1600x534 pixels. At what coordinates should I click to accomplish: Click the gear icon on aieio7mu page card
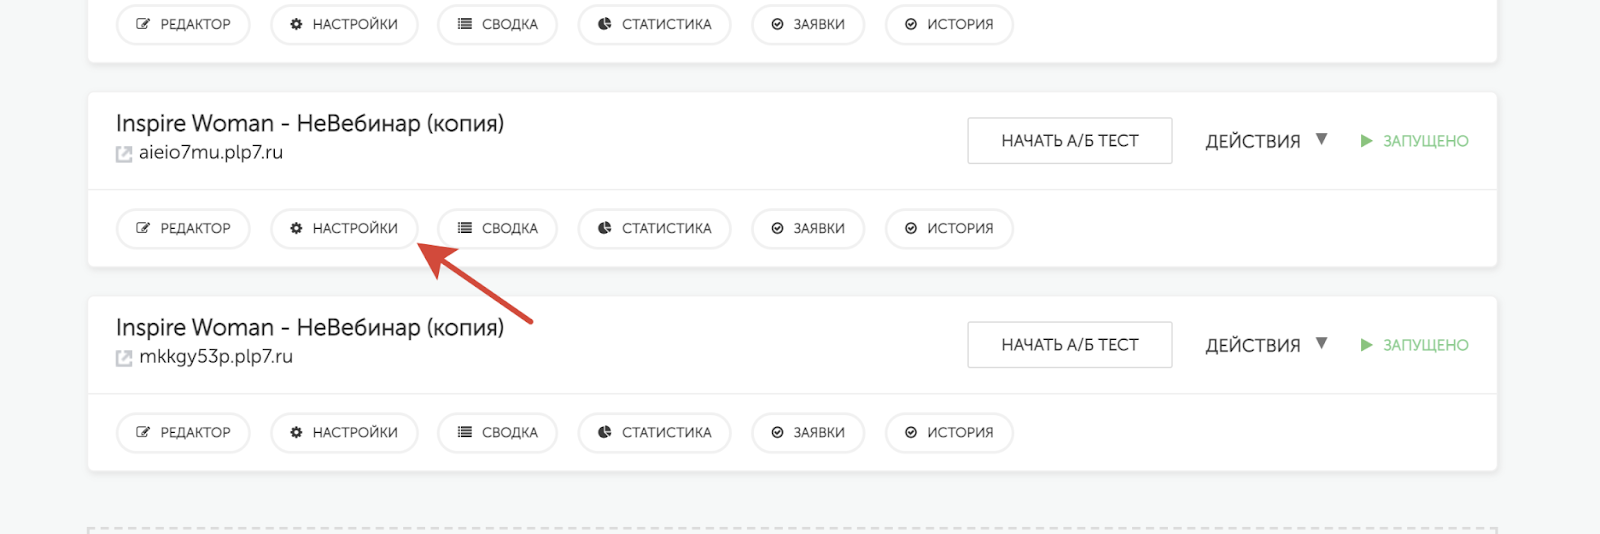coord(296,229)
